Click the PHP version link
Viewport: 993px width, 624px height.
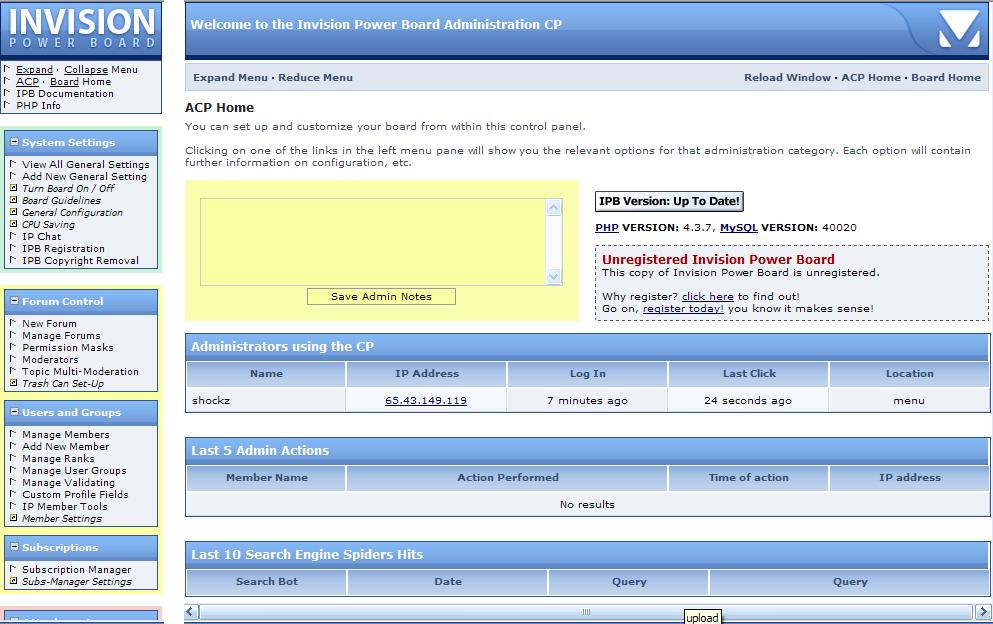(607, 227)
